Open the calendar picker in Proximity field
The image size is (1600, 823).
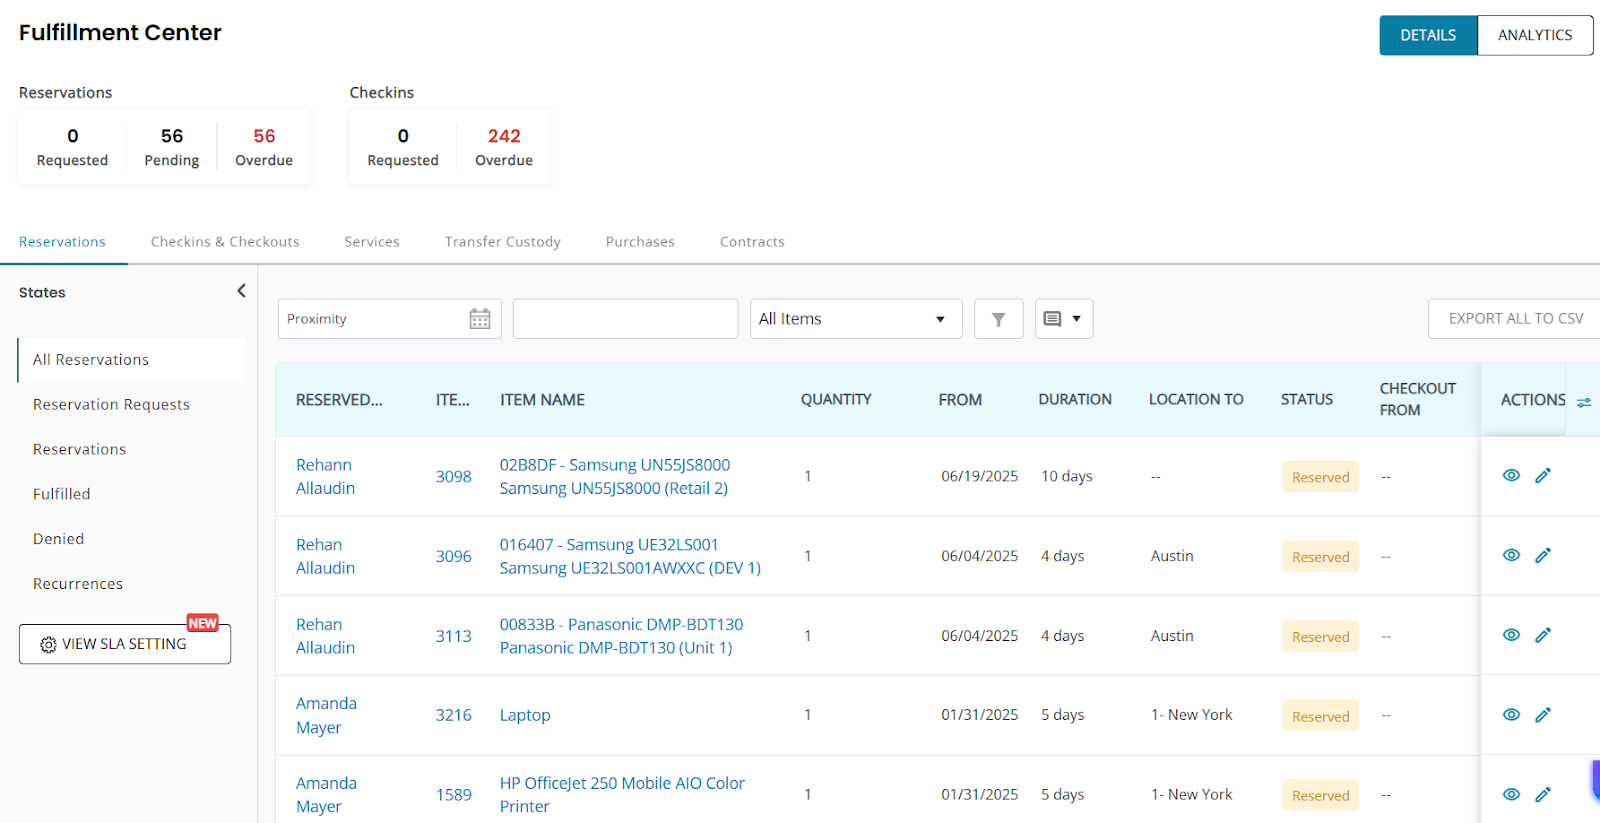[x=480, y=319]
